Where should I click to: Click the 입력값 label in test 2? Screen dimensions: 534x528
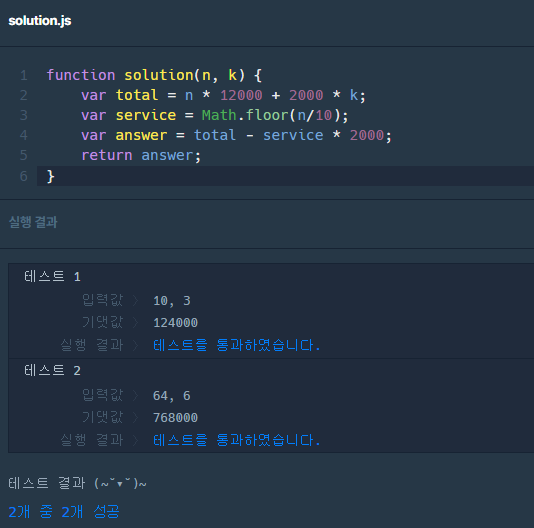click(103, 395)
